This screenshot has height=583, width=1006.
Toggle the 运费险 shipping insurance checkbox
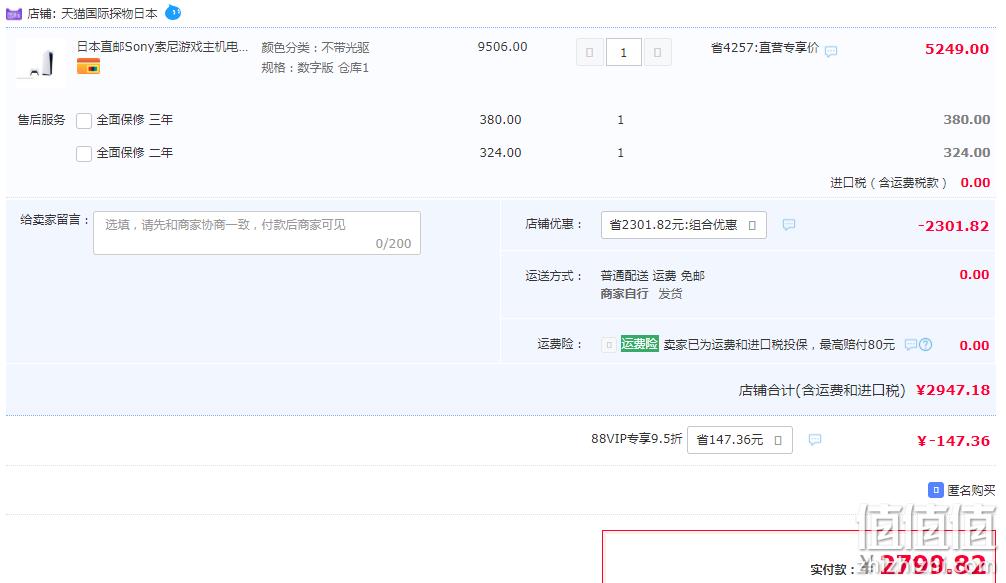608,345
